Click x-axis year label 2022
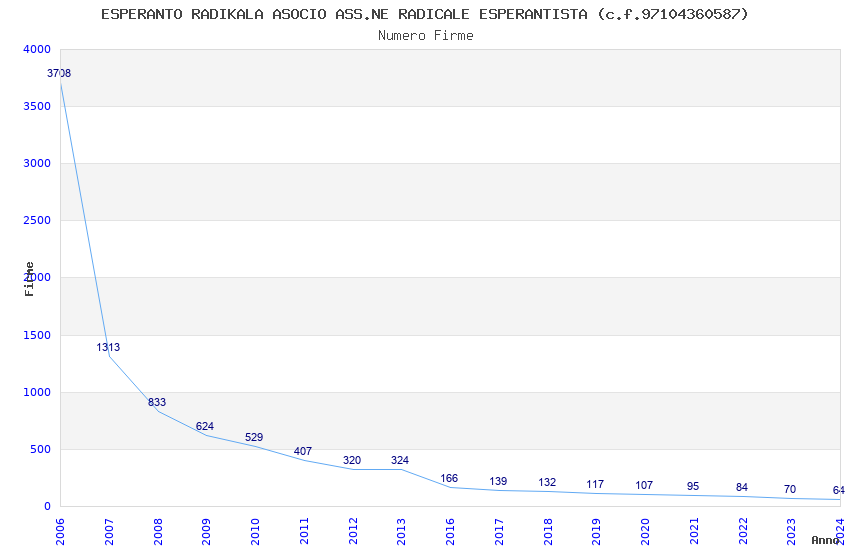850x550 pixels. tap(743, 532)
